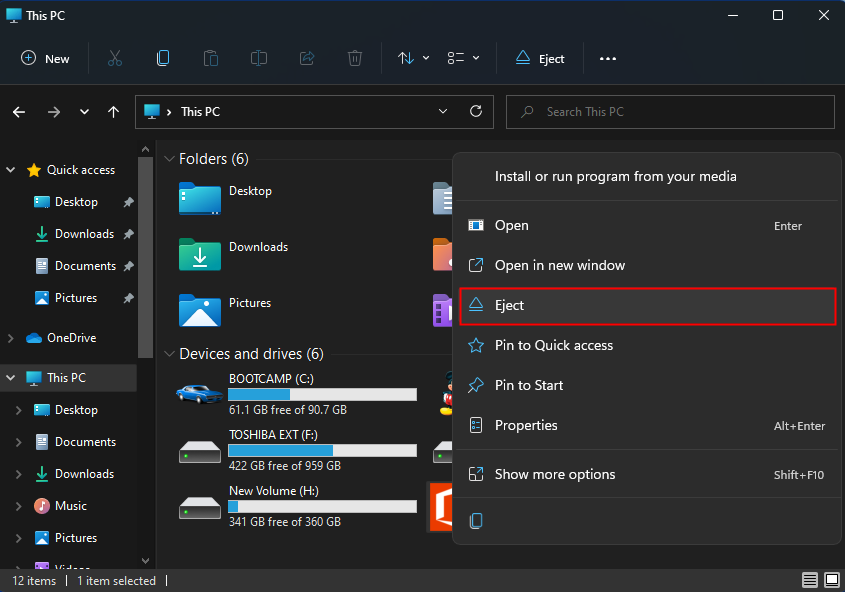Select the TOSHIBA EXT (F:) drive
This screenshot has width=845, height=592.
coord(296,450)
